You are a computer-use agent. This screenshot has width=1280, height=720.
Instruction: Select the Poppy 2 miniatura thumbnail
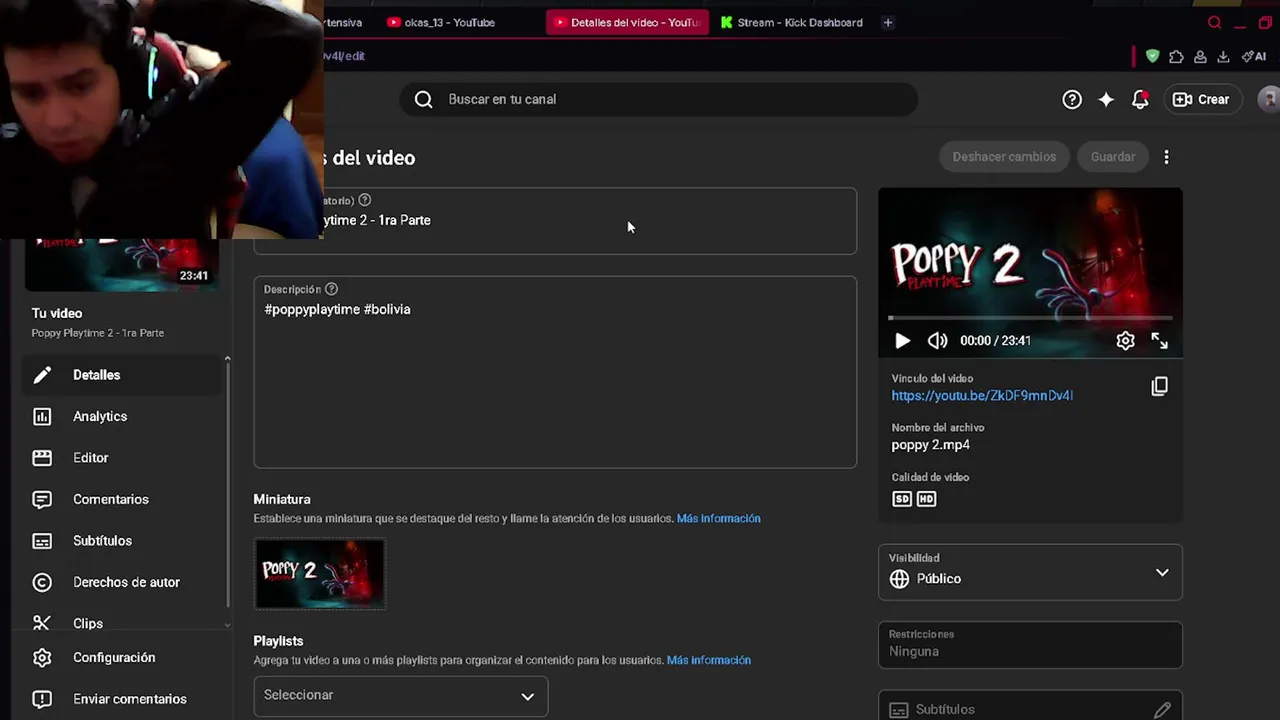point(320,574)
